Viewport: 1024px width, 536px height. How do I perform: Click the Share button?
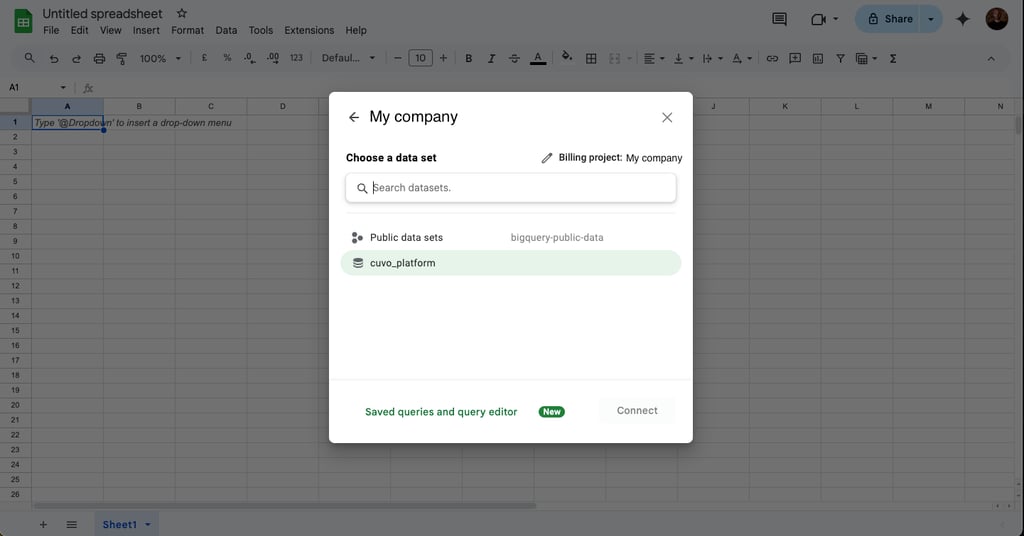click(x=889, y=19)
